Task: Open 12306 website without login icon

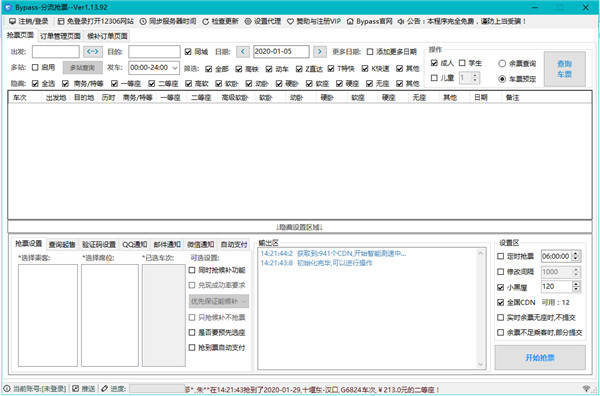Action: point(61,21)
